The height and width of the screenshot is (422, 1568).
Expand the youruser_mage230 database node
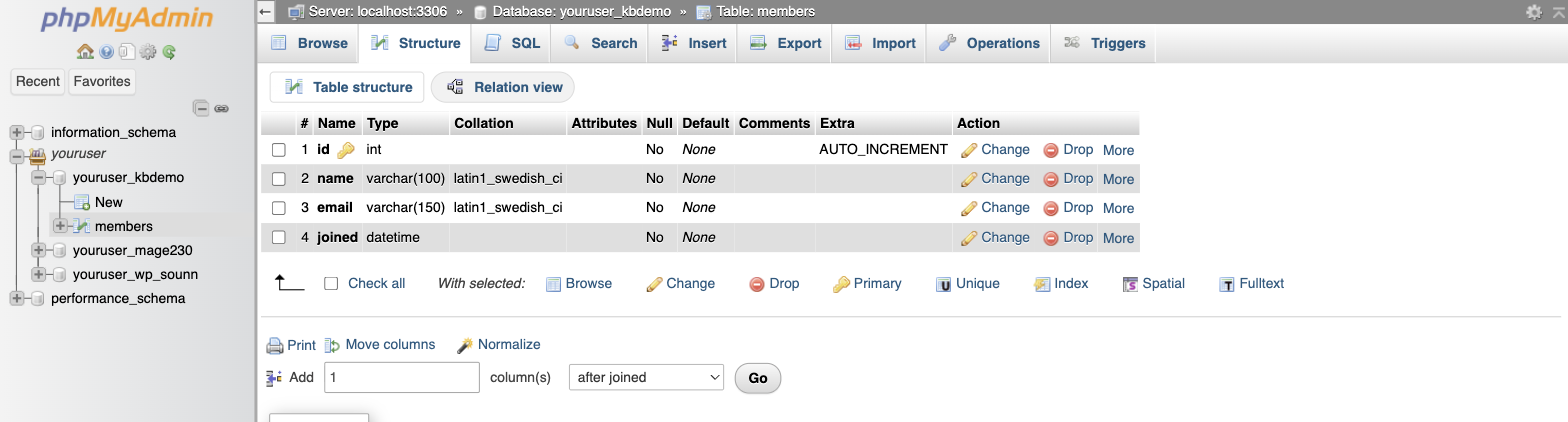click(x=39, y=250)
